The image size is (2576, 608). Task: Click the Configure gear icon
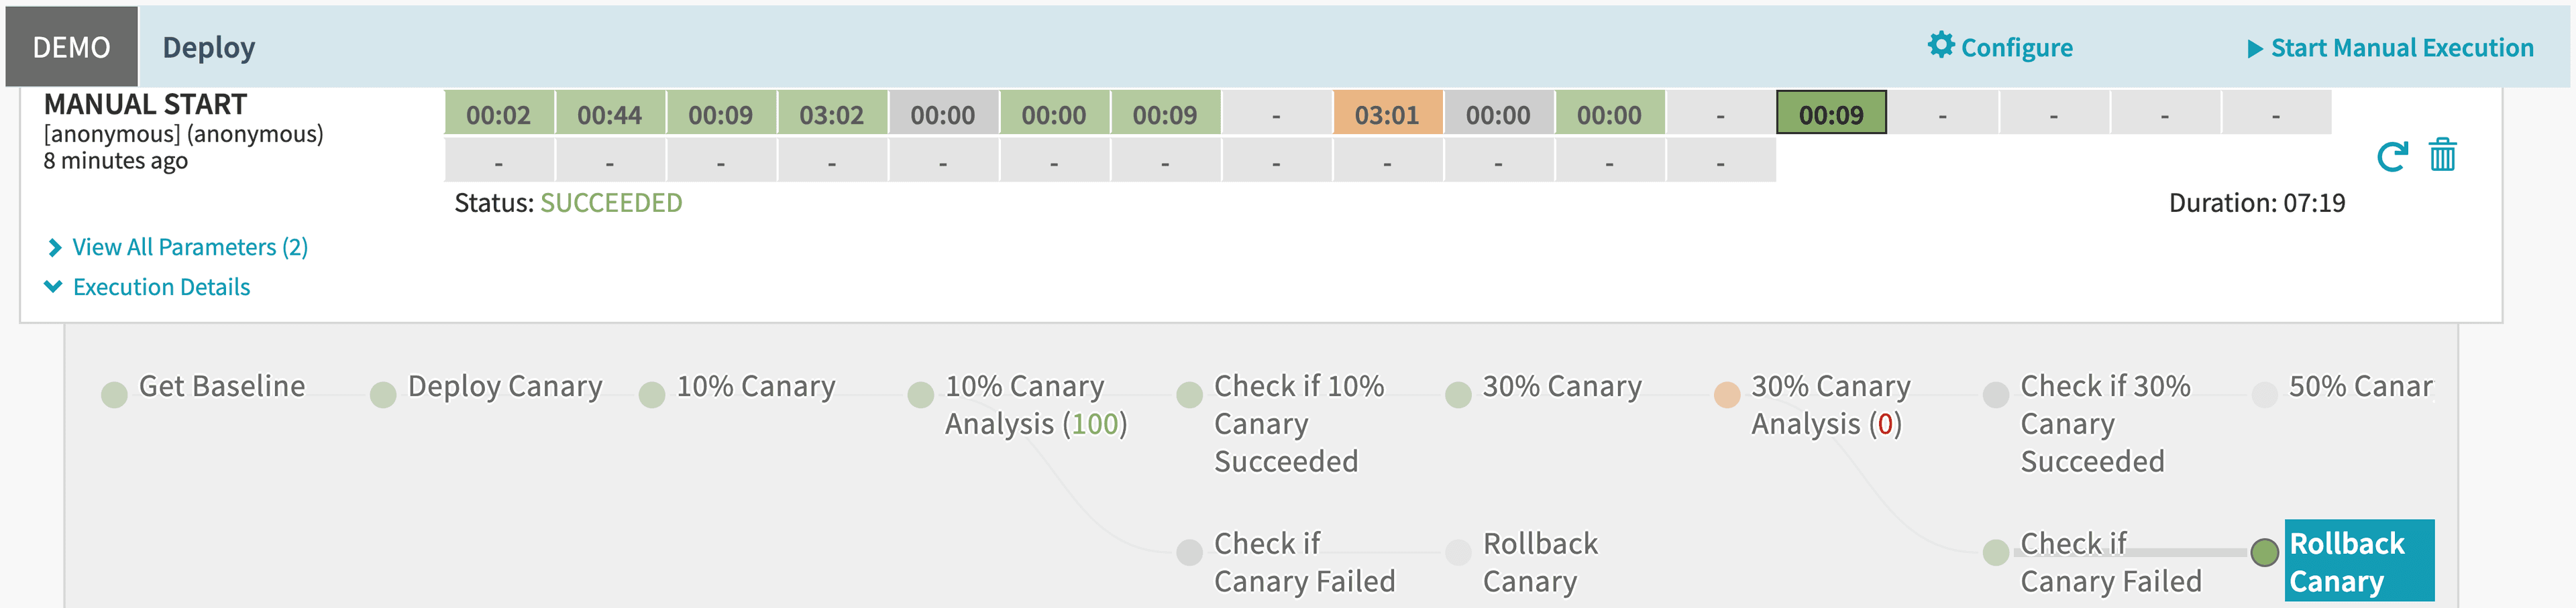coord(1940,45)
